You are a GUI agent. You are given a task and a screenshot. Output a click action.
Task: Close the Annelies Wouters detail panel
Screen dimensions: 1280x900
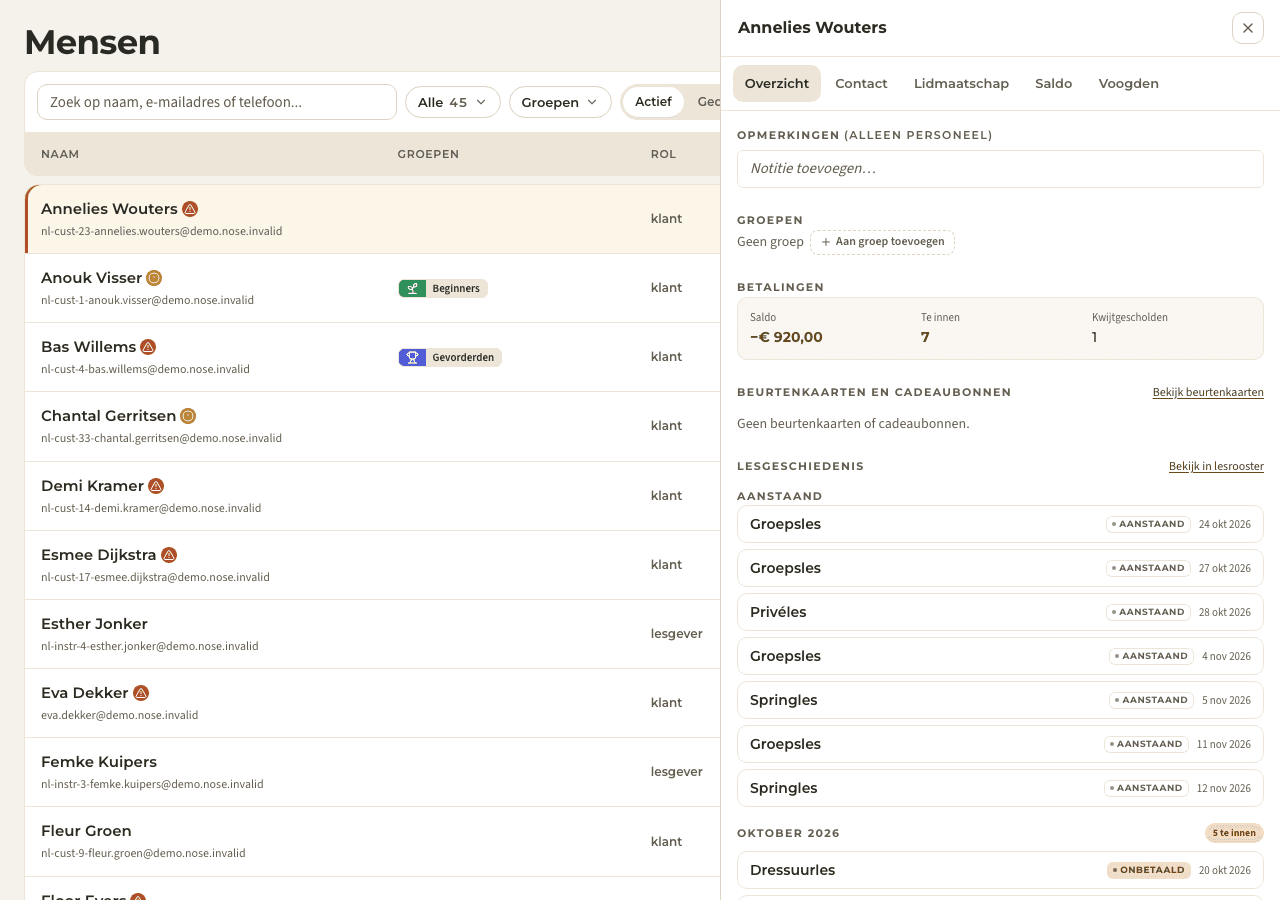(x=1248, y=28)
